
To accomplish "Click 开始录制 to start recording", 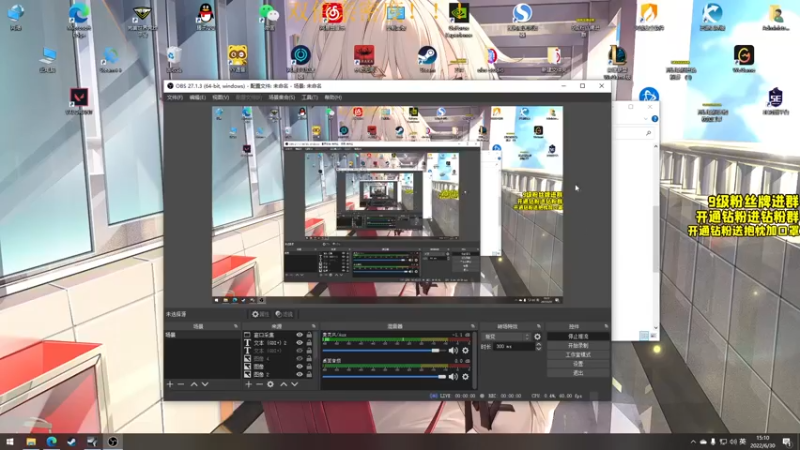I will [x=578, y=345].
